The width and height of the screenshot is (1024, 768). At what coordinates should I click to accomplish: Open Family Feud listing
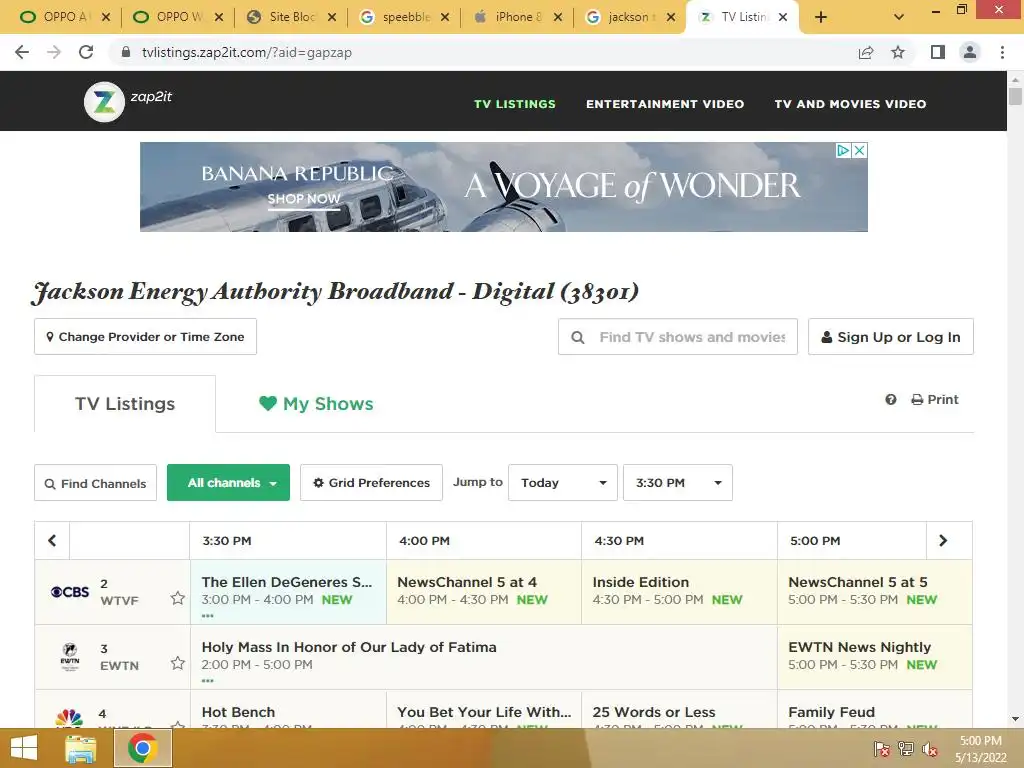831,712
